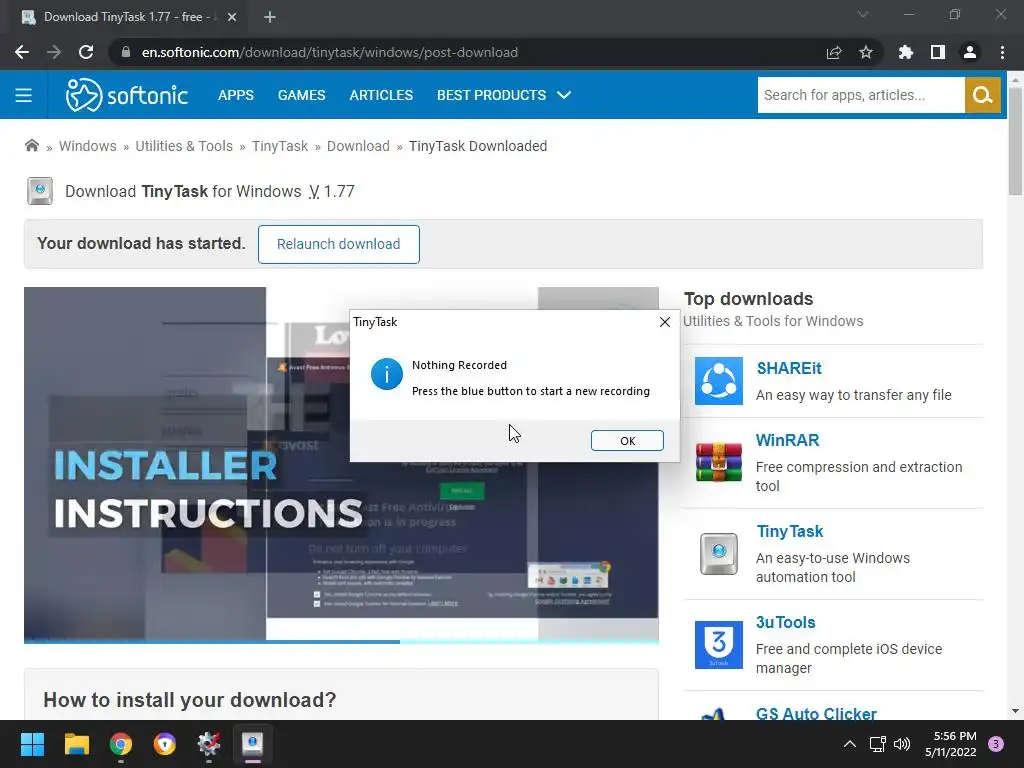
Task: Click the address bar URL
Action: point(330,52)
